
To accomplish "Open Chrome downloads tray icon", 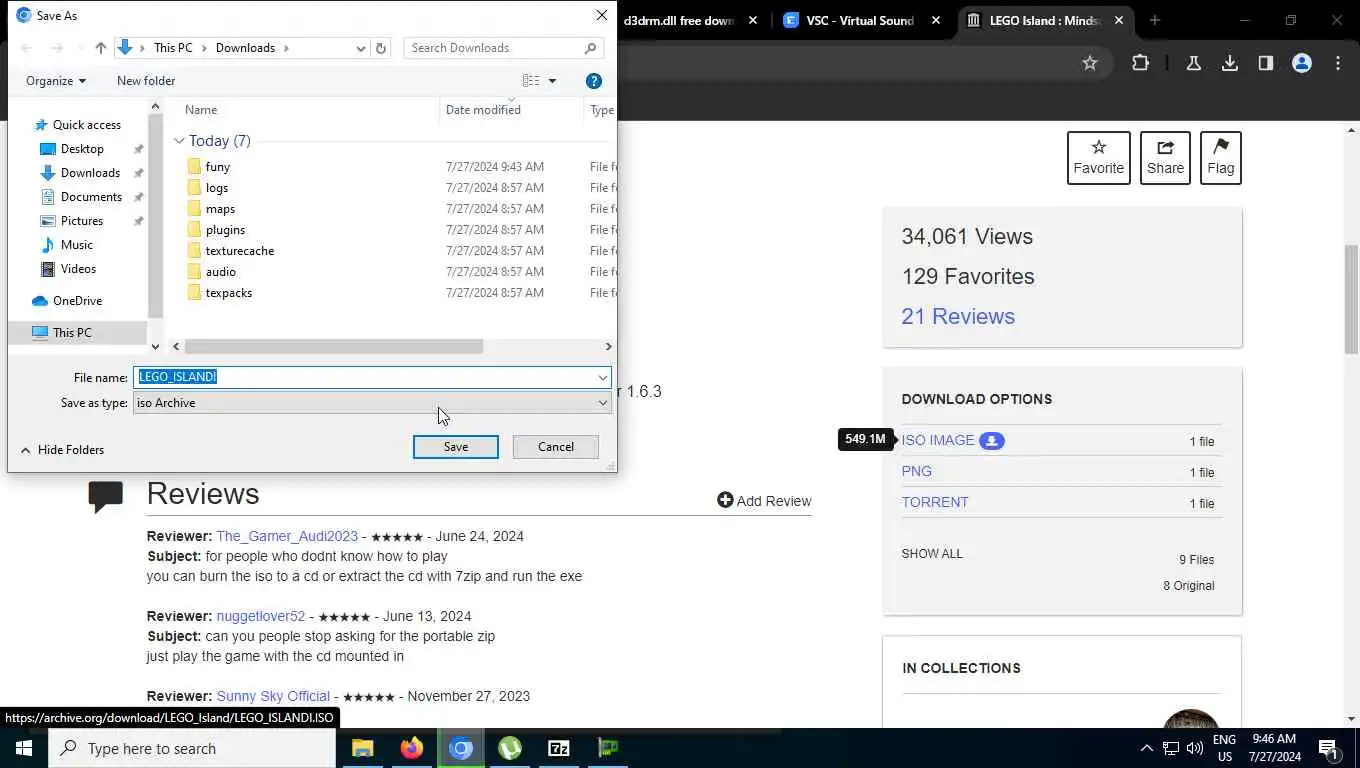I will pyautogui.click(x=1230, y=63).
